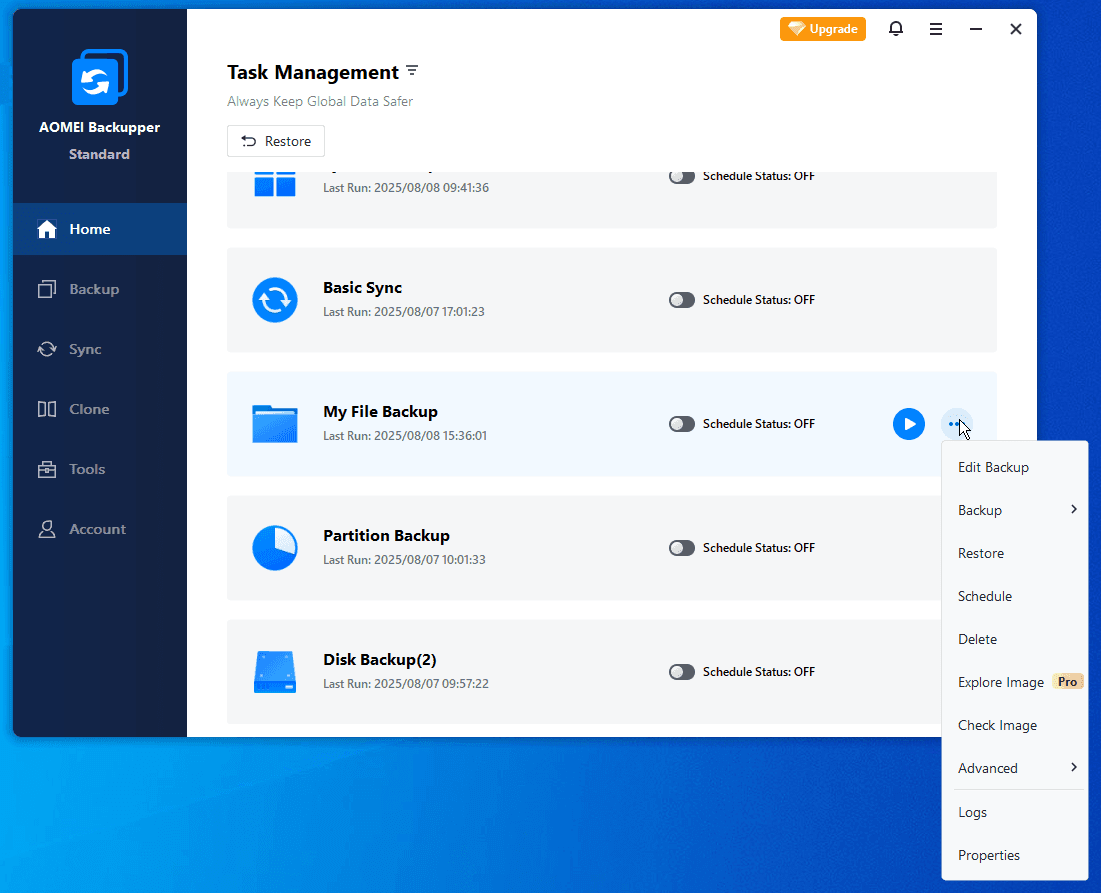Click the My File Backup folder icon
Image resolution: width=1101 pixels, height=893 pixels.
pyautogui.click(x=275, y=424)
